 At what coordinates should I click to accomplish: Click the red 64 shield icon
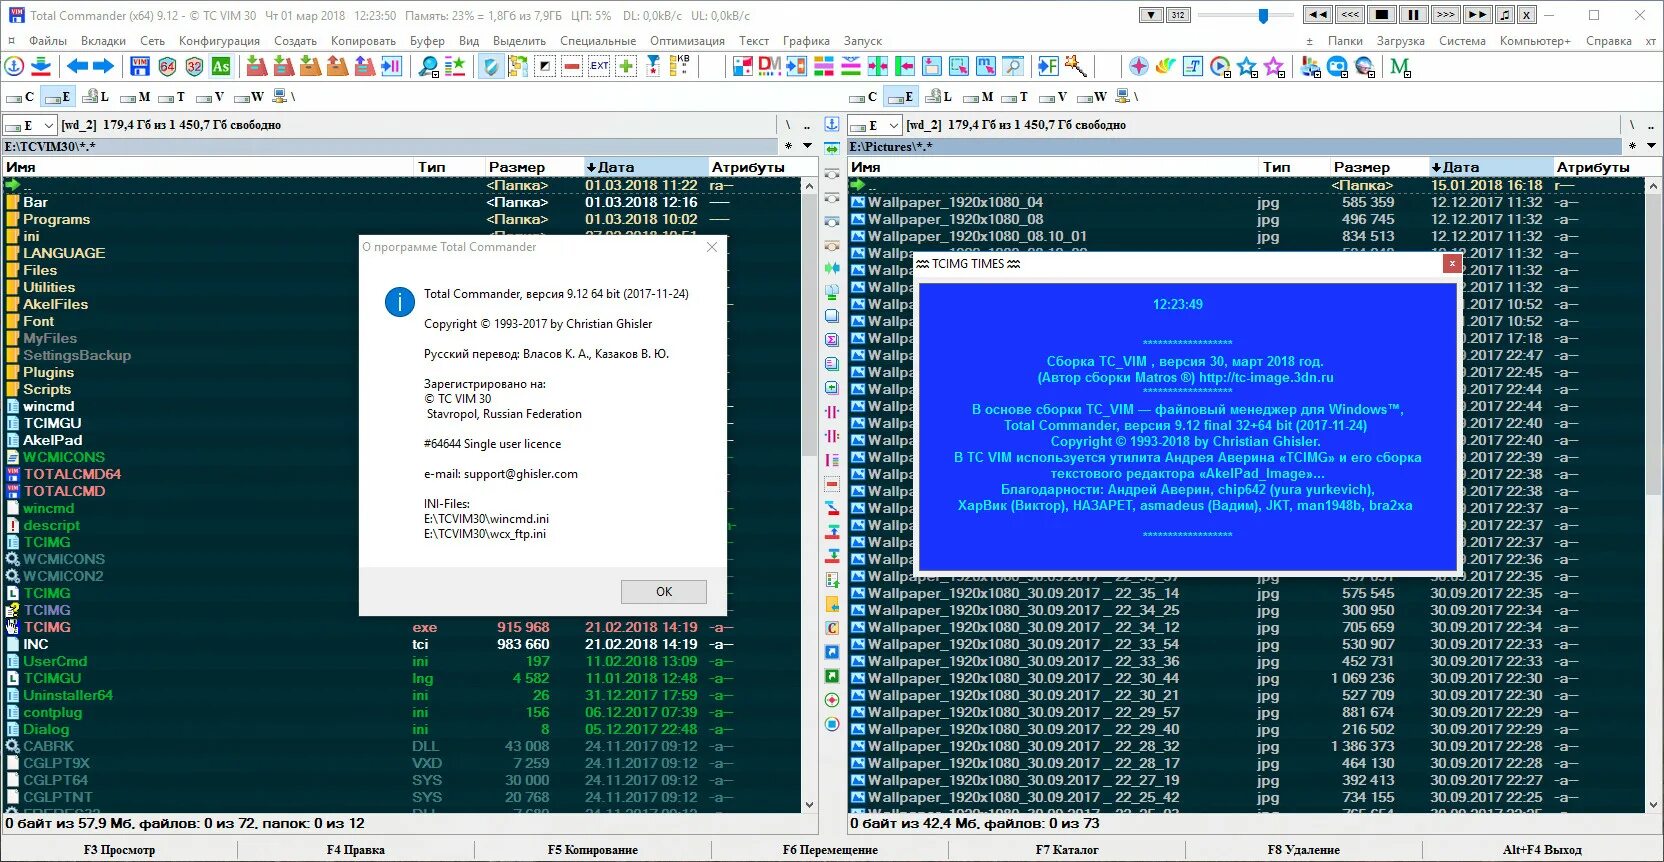click(167, 67)
